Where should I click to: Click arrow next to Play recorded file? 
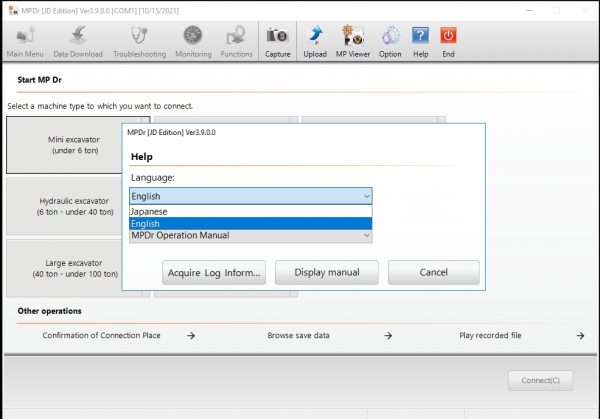tap(580, 336)
